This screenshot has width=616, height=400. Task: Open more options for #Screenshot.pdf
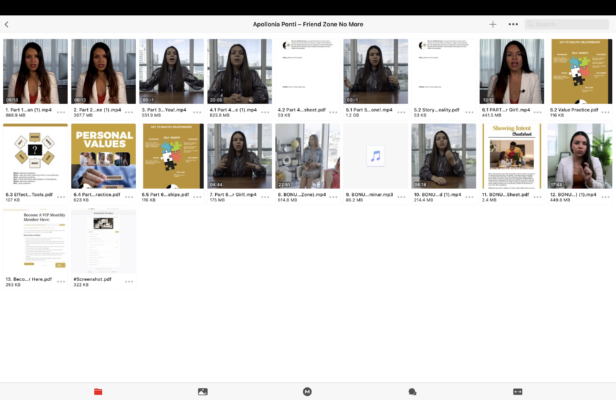(x=129, y=282)
